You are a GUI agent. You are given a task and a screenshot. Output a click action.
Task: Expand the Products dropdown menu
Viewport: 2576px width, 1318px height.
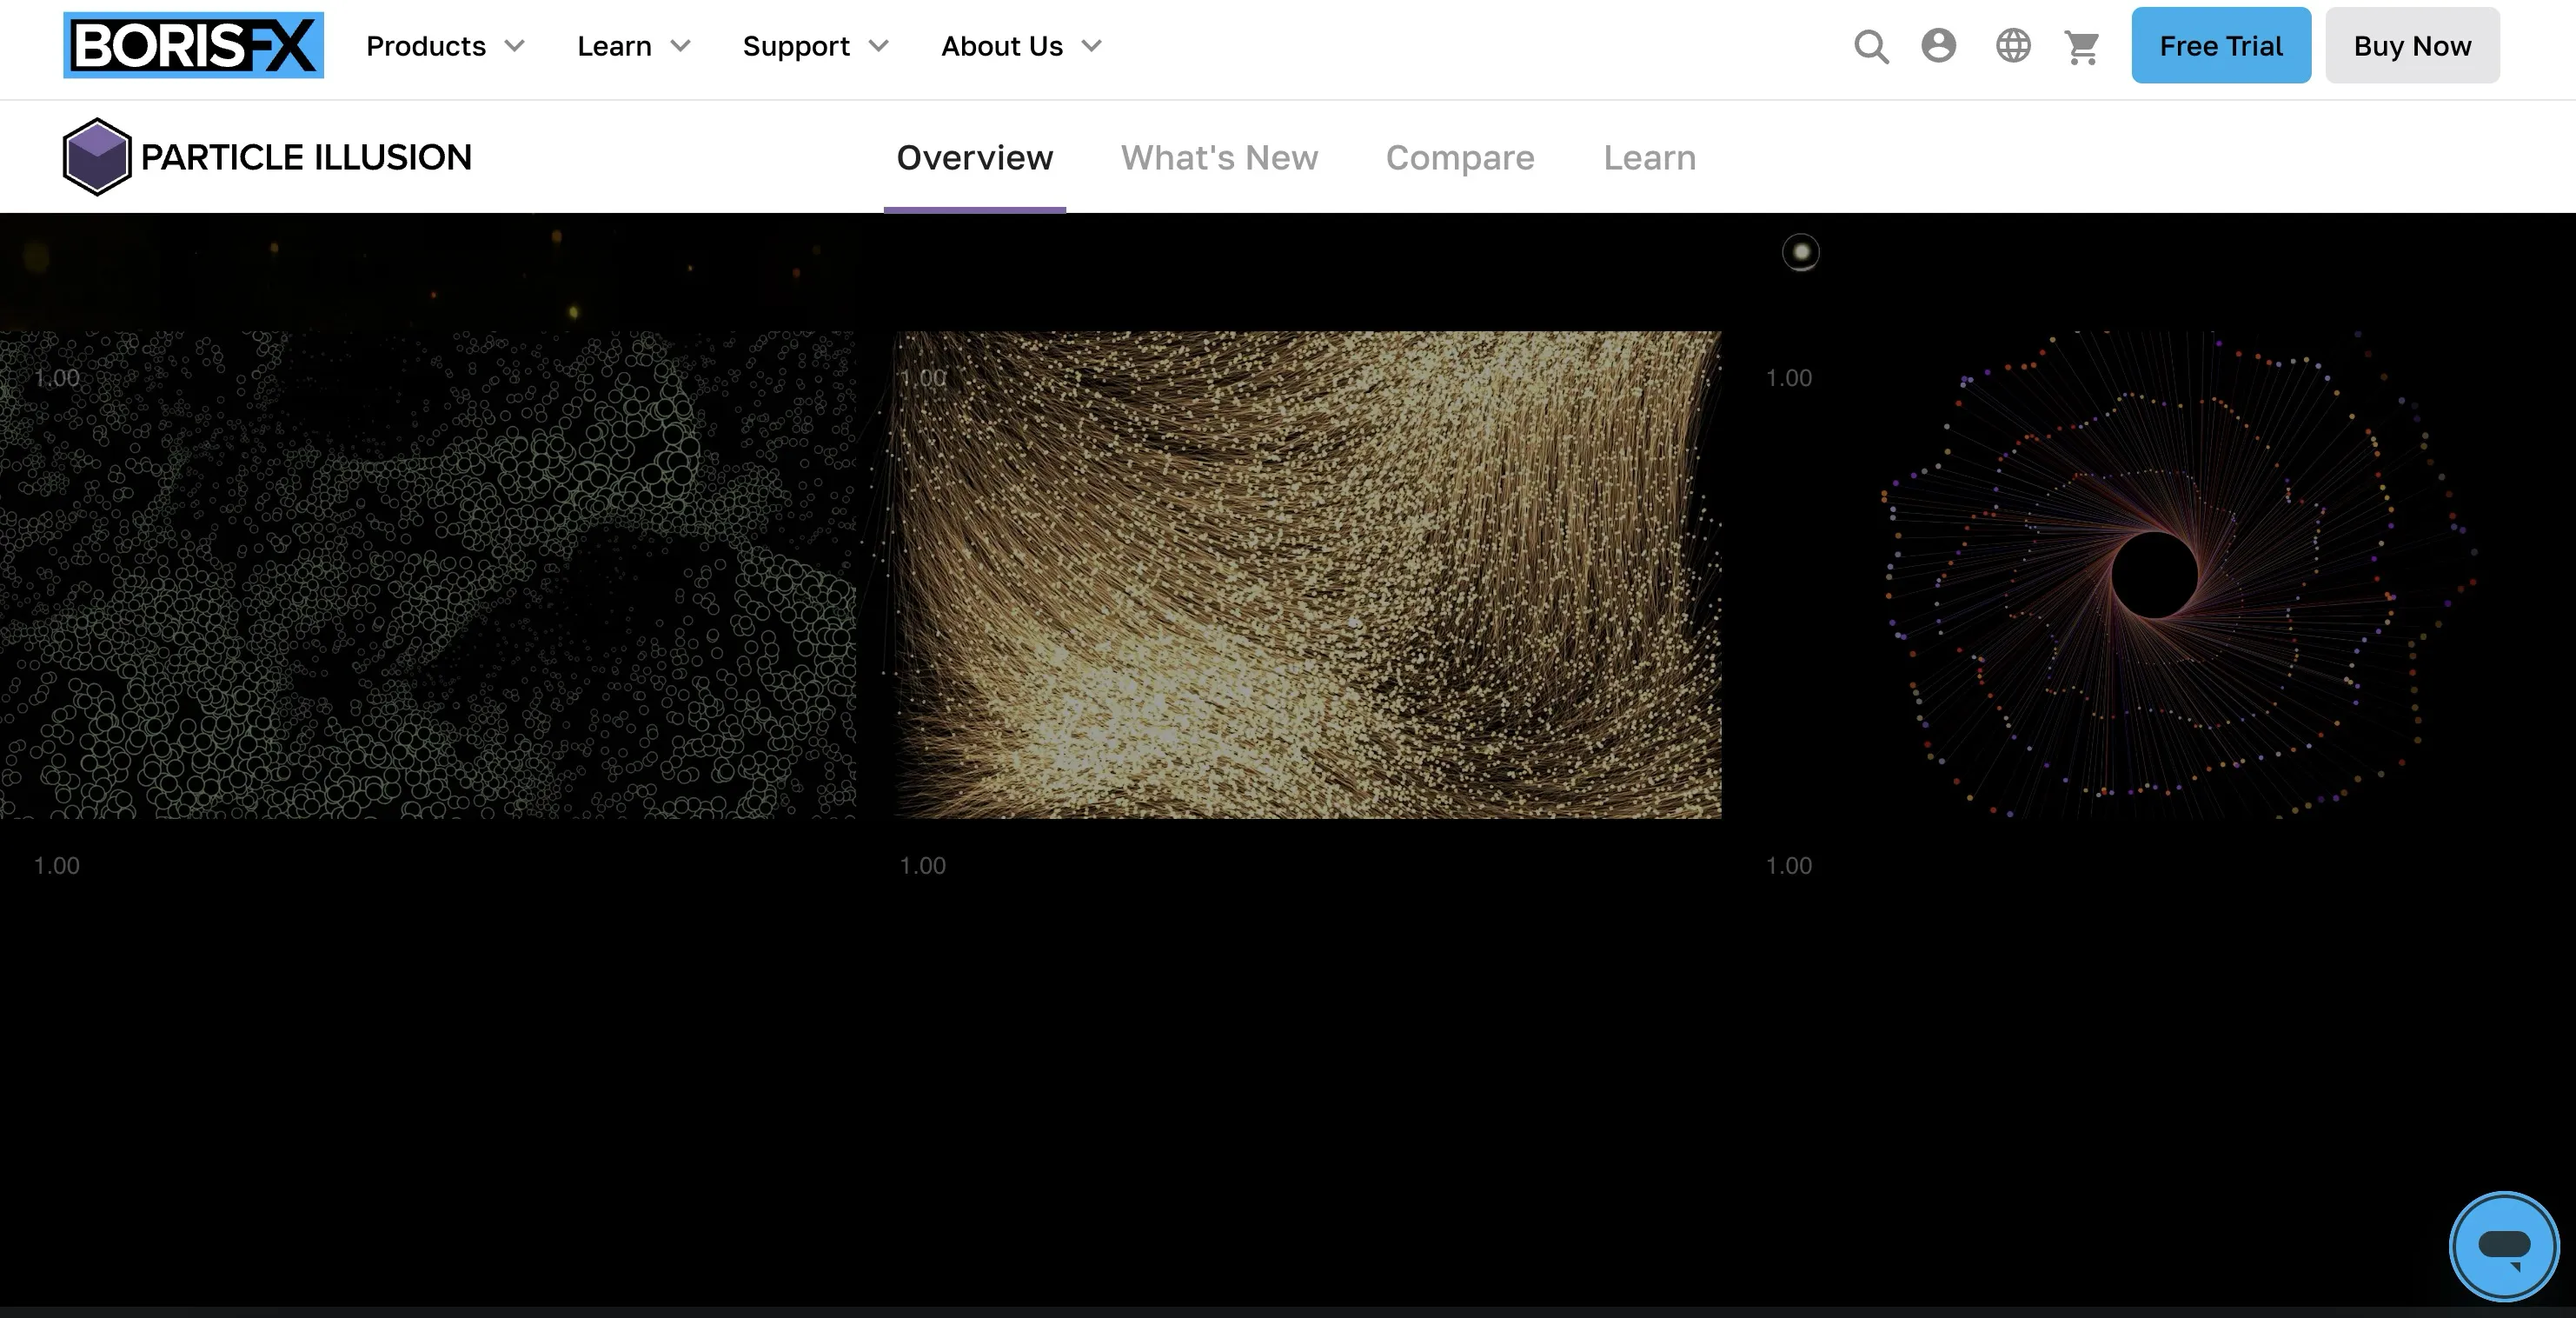tap(445, 46)
